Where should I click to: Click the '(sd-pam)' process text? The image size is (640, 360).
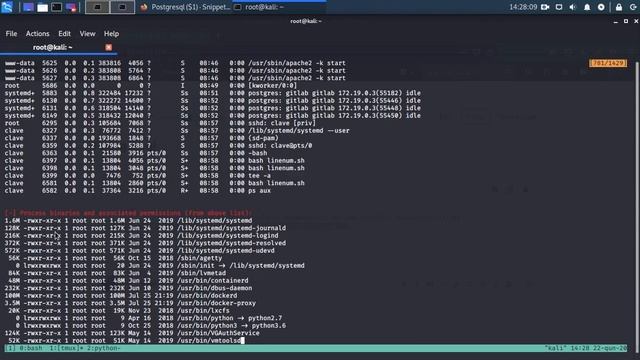tap(263, 138)
